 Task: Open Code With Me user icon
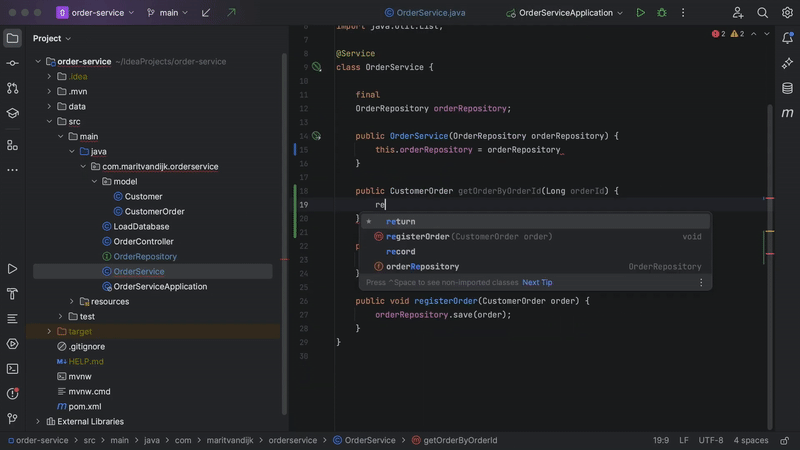pos(738,13)
